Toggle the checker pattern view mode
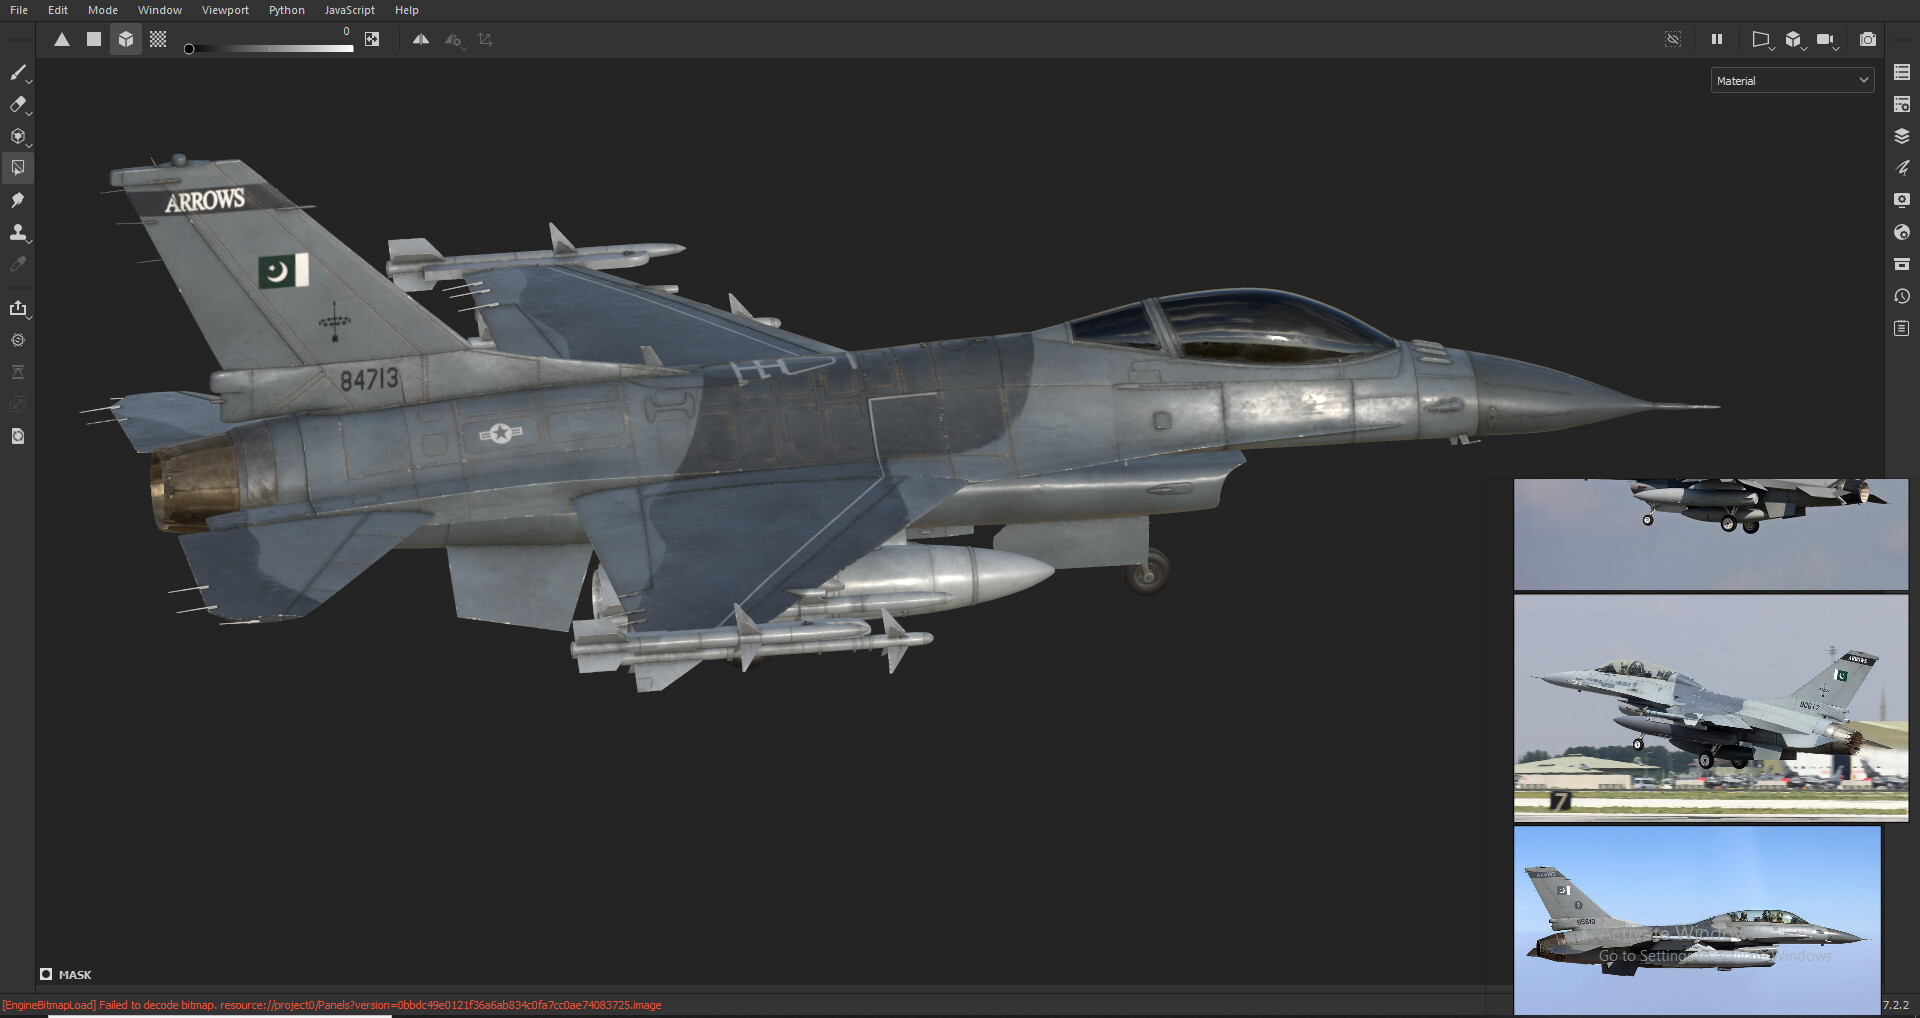The image size is (1920, 1018). click(x=157, y=39)
